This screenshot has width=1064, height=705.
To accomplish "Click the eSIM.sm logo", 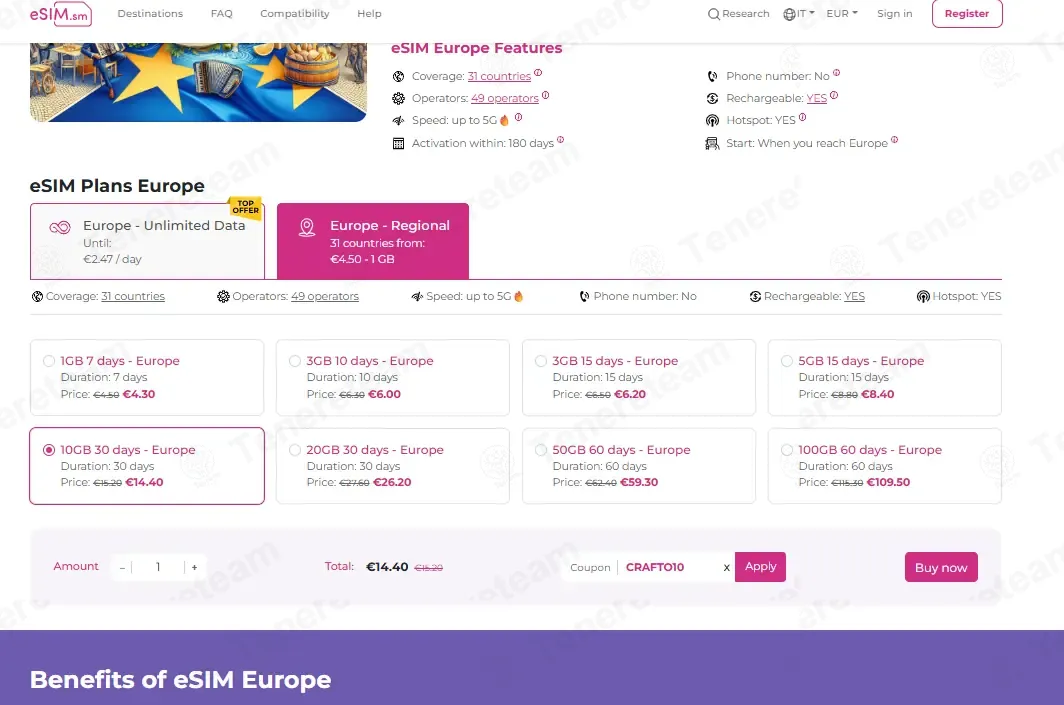I will click(61, 14).
